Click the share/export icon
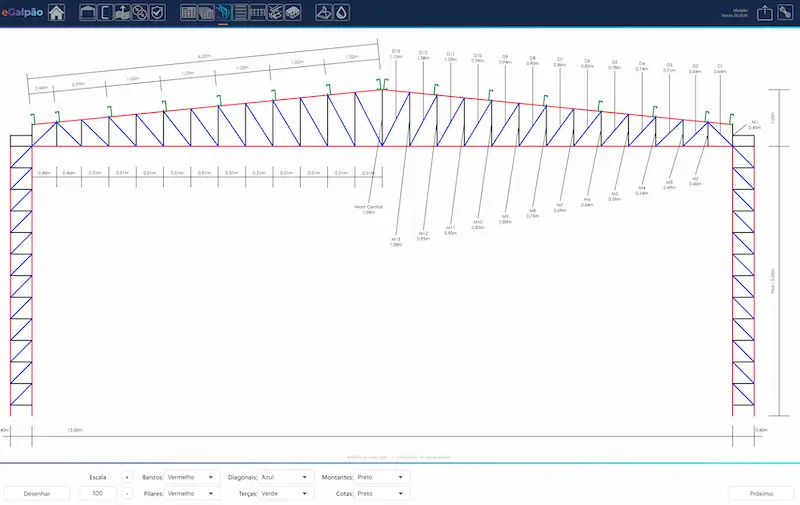The width and height of the screenshot is (800, 505). (764, 13)
